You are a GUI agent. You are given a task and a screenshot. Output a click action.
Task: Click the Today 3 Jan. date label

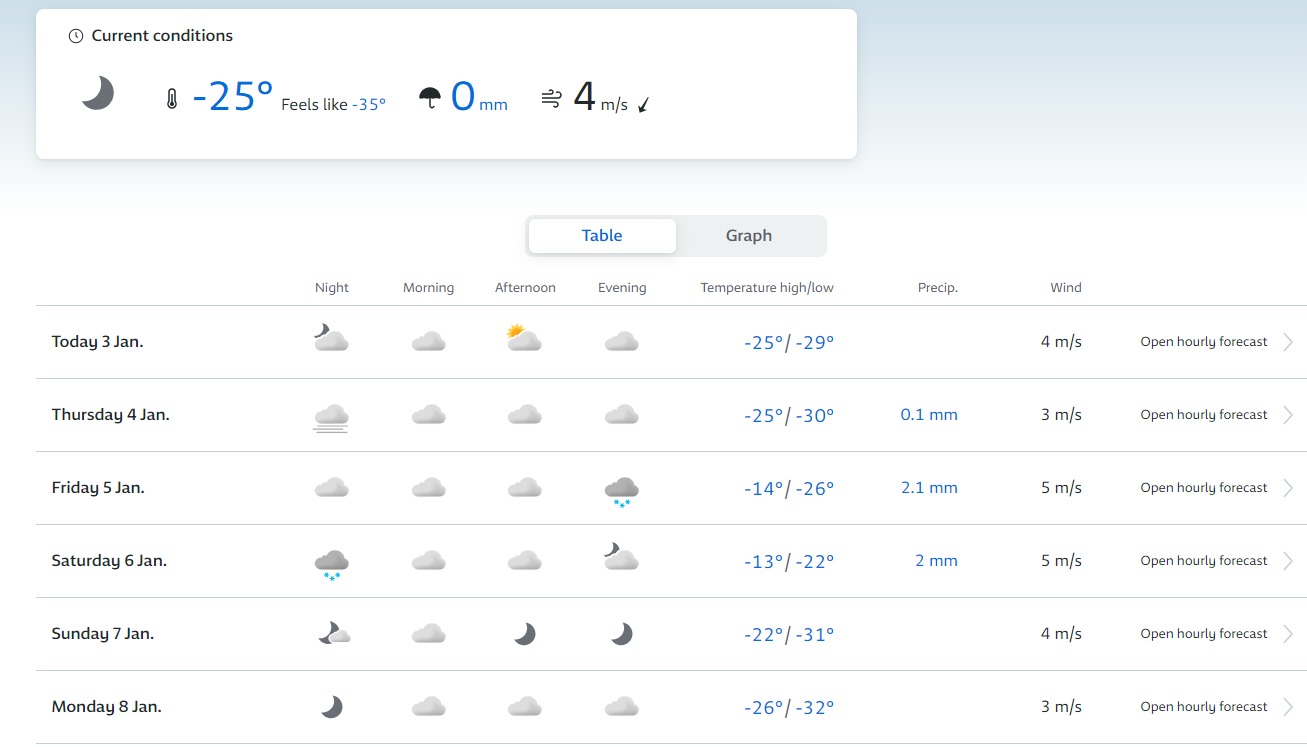[x=97, y=342]
